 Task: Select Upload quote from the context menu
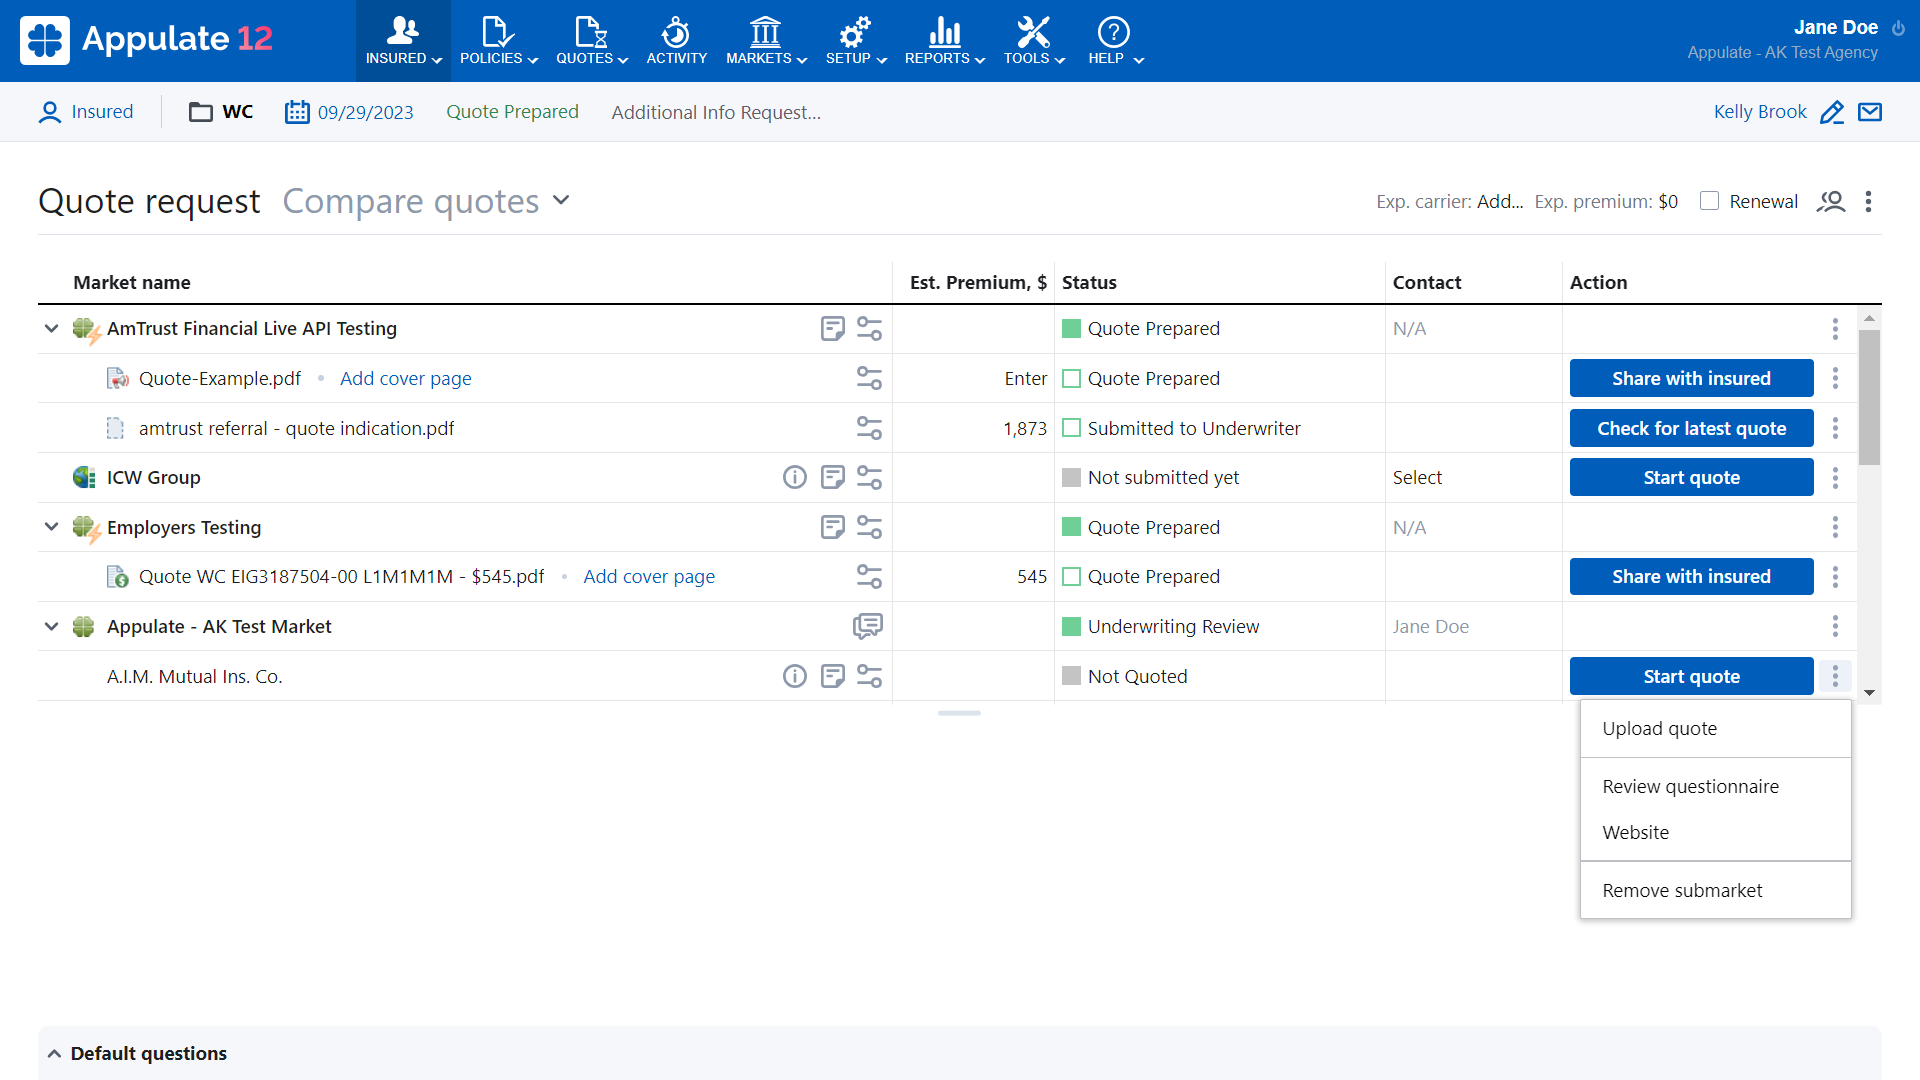coord(1659,728)
